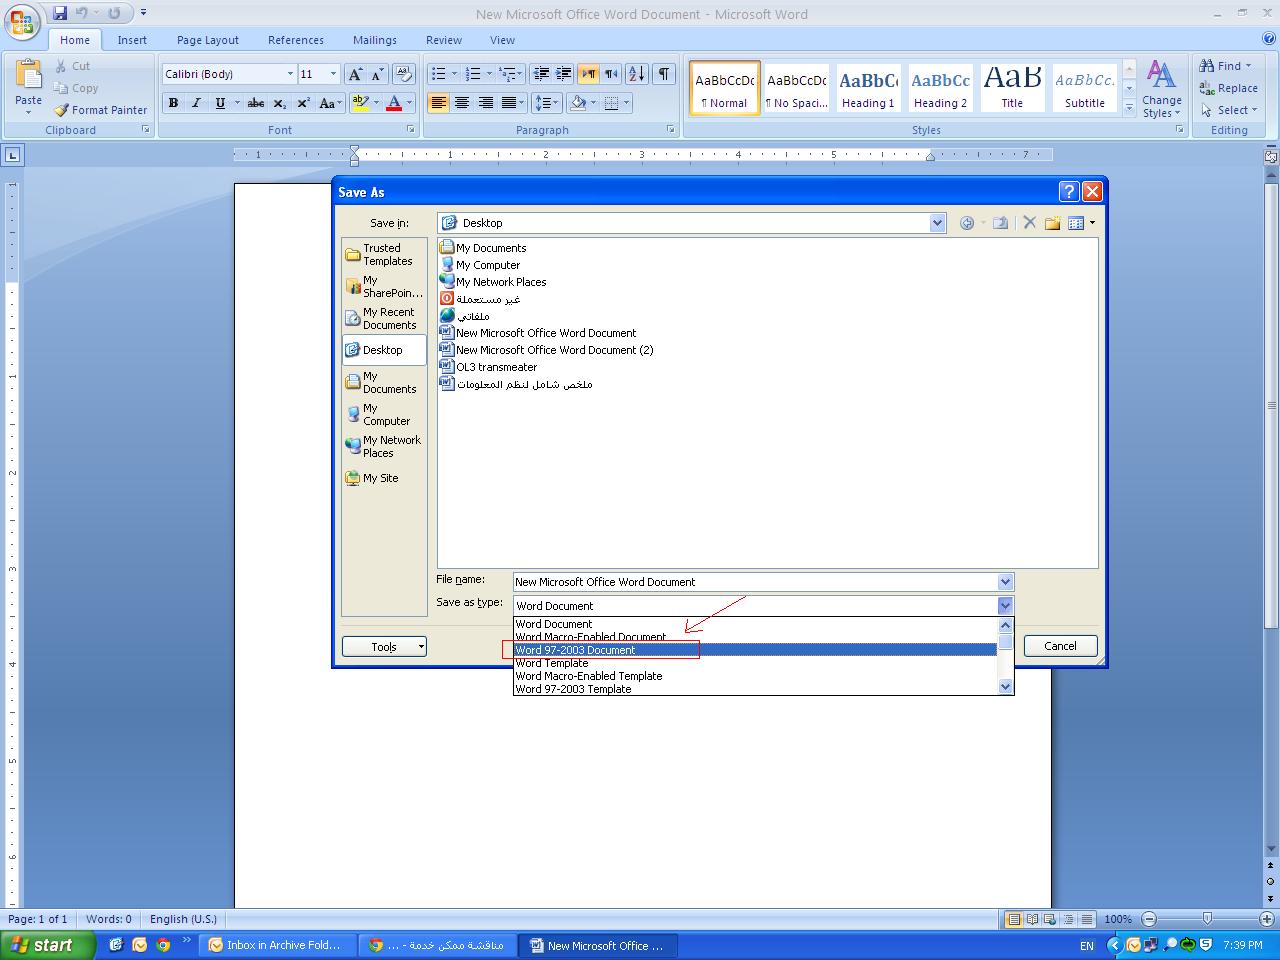Toggle Show/Hide paragraph marks
1280x960 pixels.
point(663,74)
